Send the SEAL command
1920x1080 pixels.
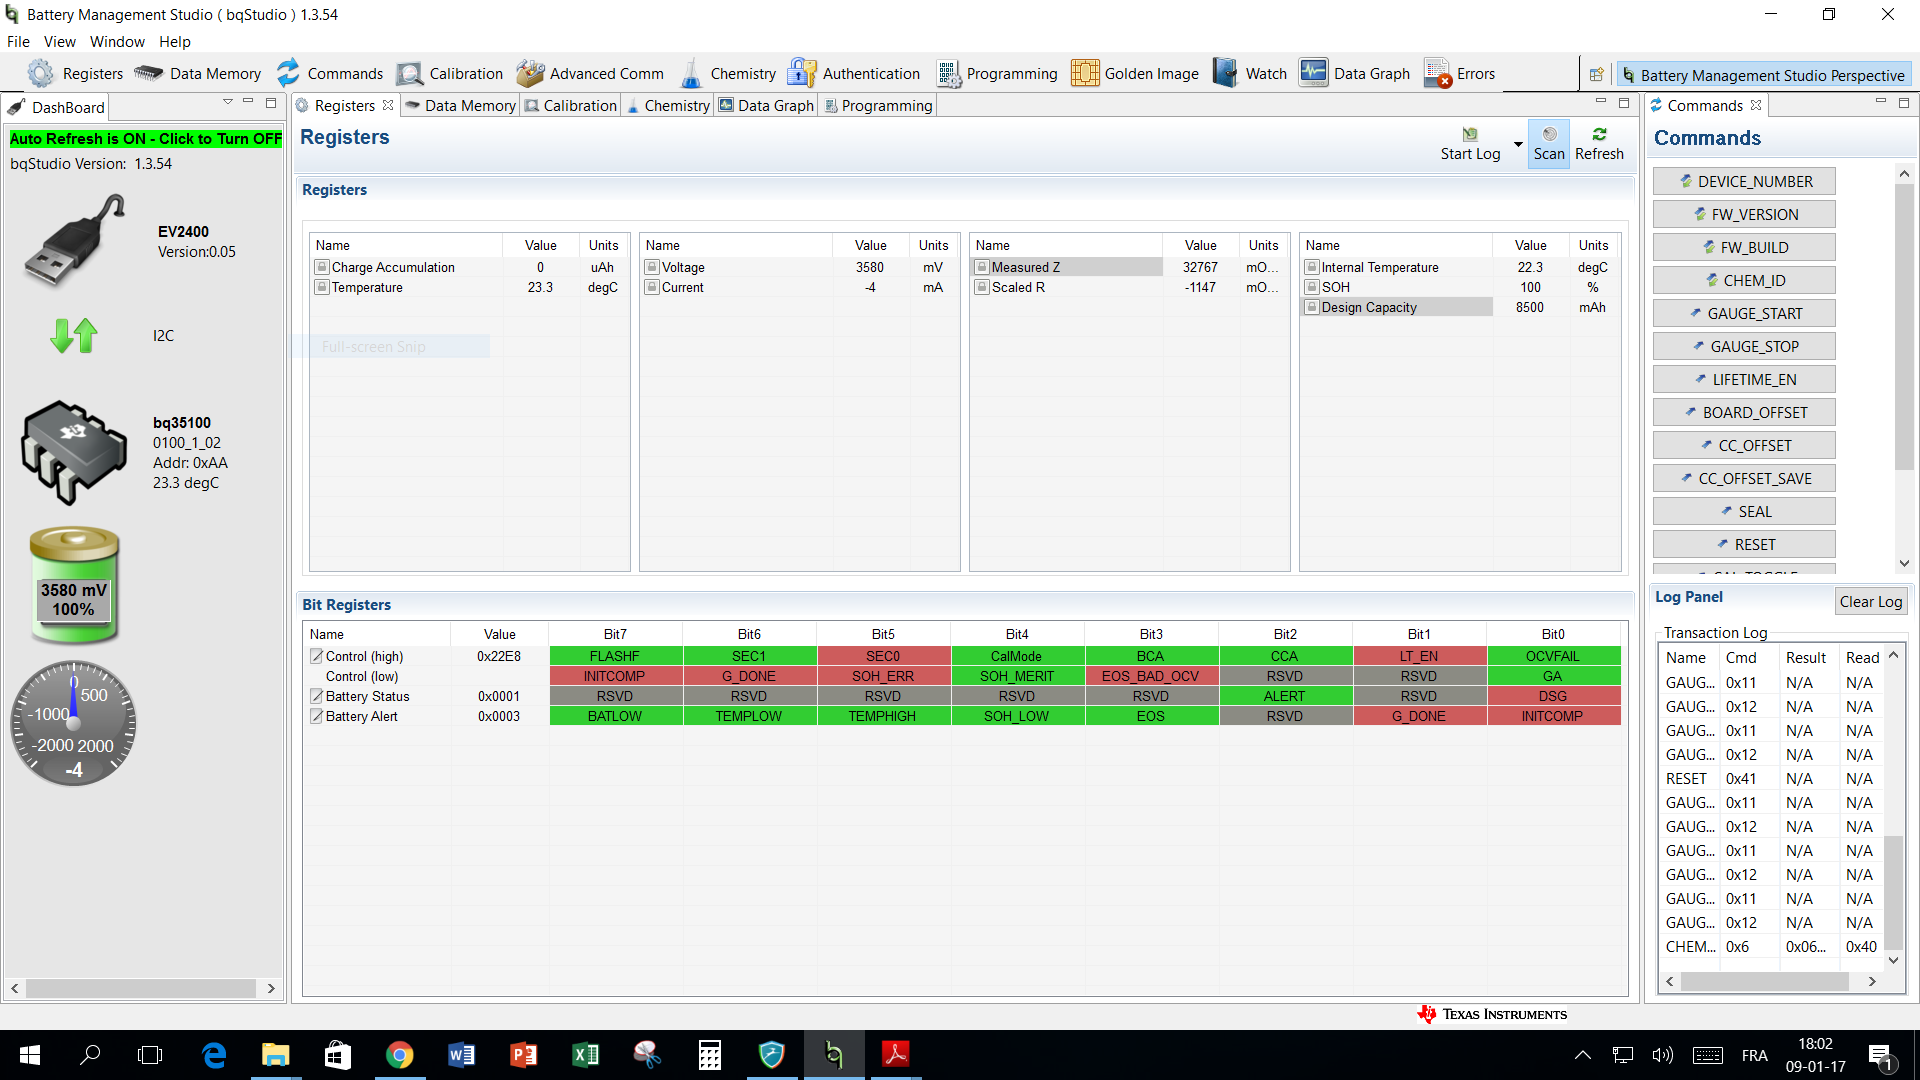1744,511
